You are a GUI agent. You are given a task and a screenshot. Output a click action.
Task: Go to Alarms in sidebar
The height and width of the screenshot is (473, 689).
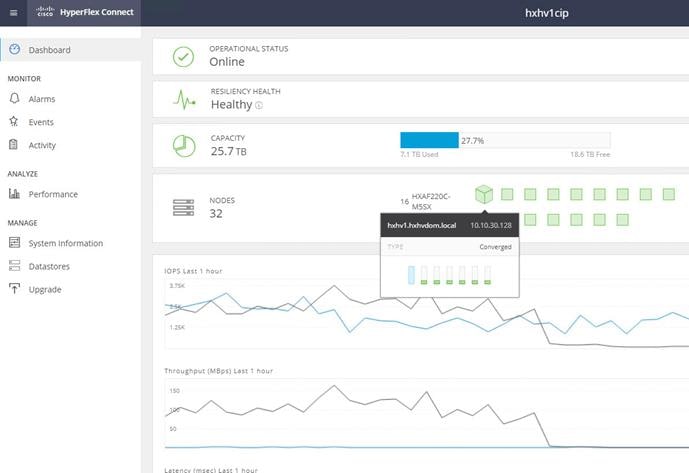click(x=42, y=99)
